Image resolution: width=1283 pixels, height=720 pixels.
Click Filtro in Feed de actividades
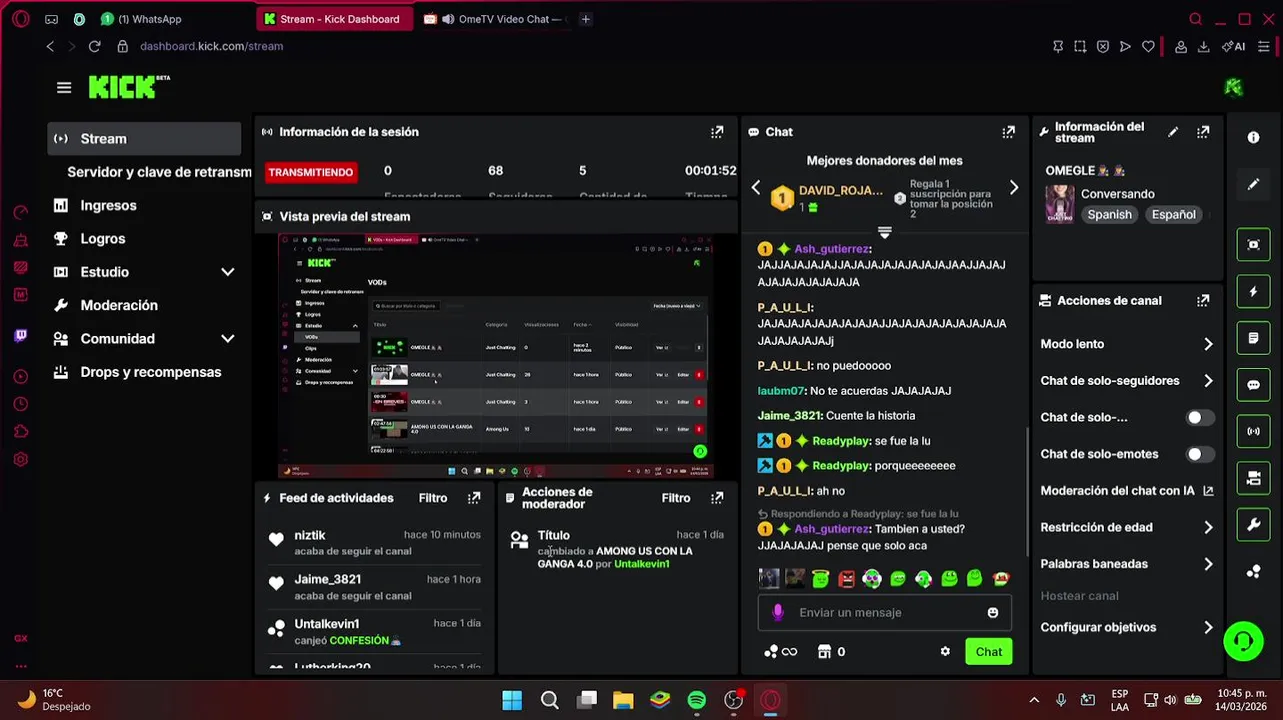(433, 498)
